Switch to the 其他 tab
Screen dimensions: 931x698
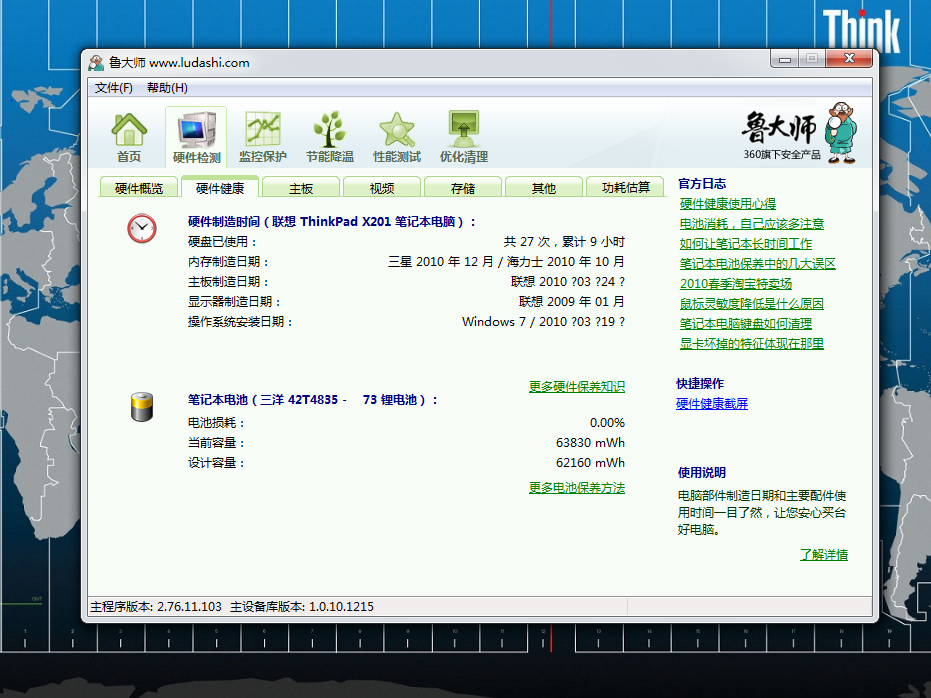point(544,188)
